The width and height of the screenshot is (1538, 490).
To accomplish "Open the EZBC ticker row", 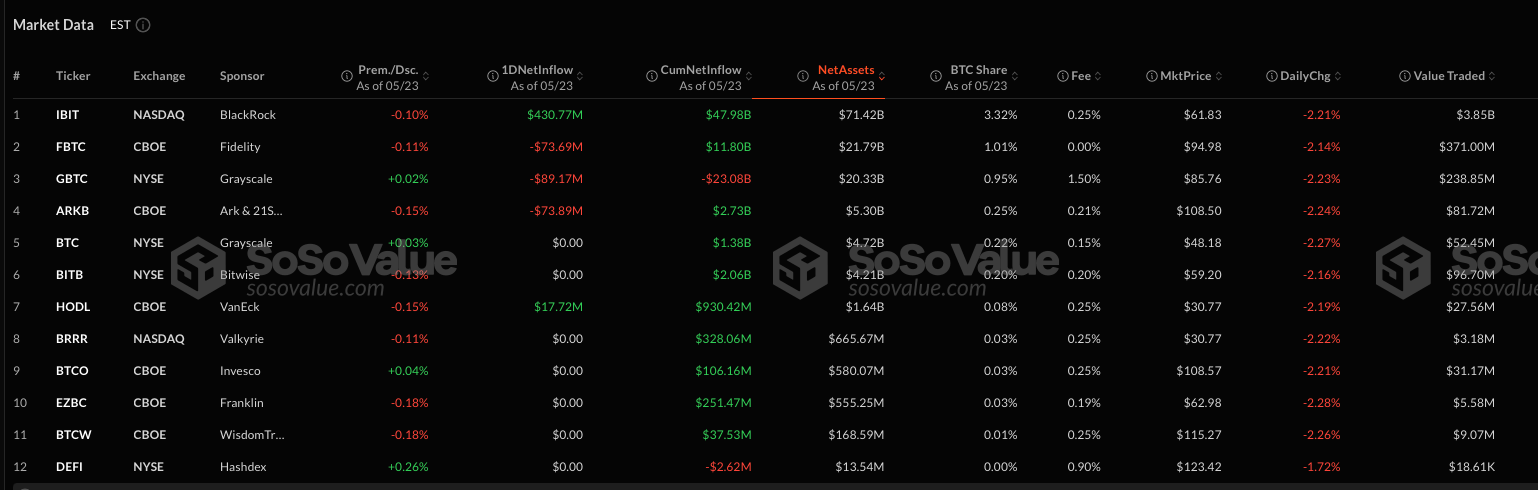I will [71, 403].
